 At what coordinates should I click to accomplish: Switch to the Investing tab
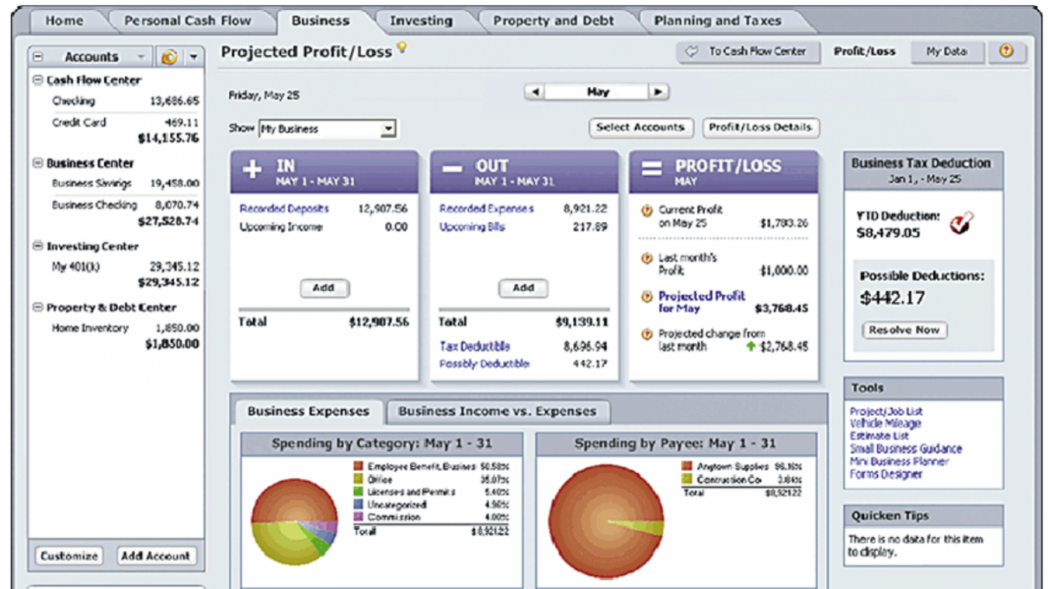(x=420, y=20)
